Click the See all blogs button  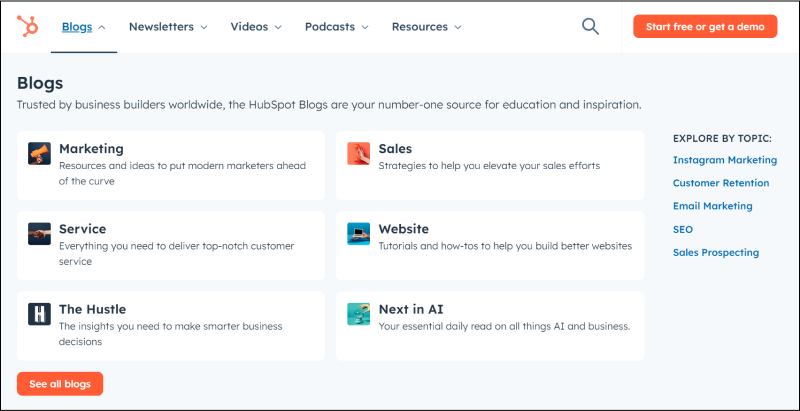pos(60,384)
